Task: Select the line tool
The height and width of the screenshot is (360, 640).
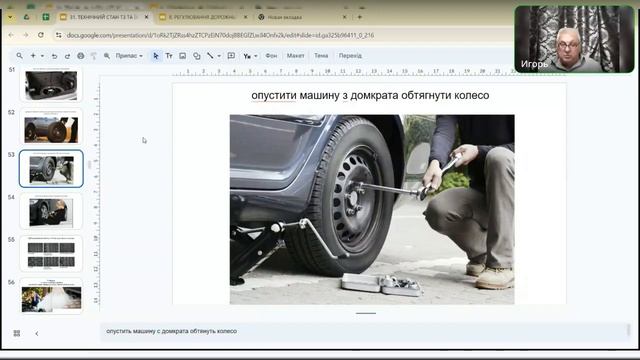Action: tap(210, 56)
